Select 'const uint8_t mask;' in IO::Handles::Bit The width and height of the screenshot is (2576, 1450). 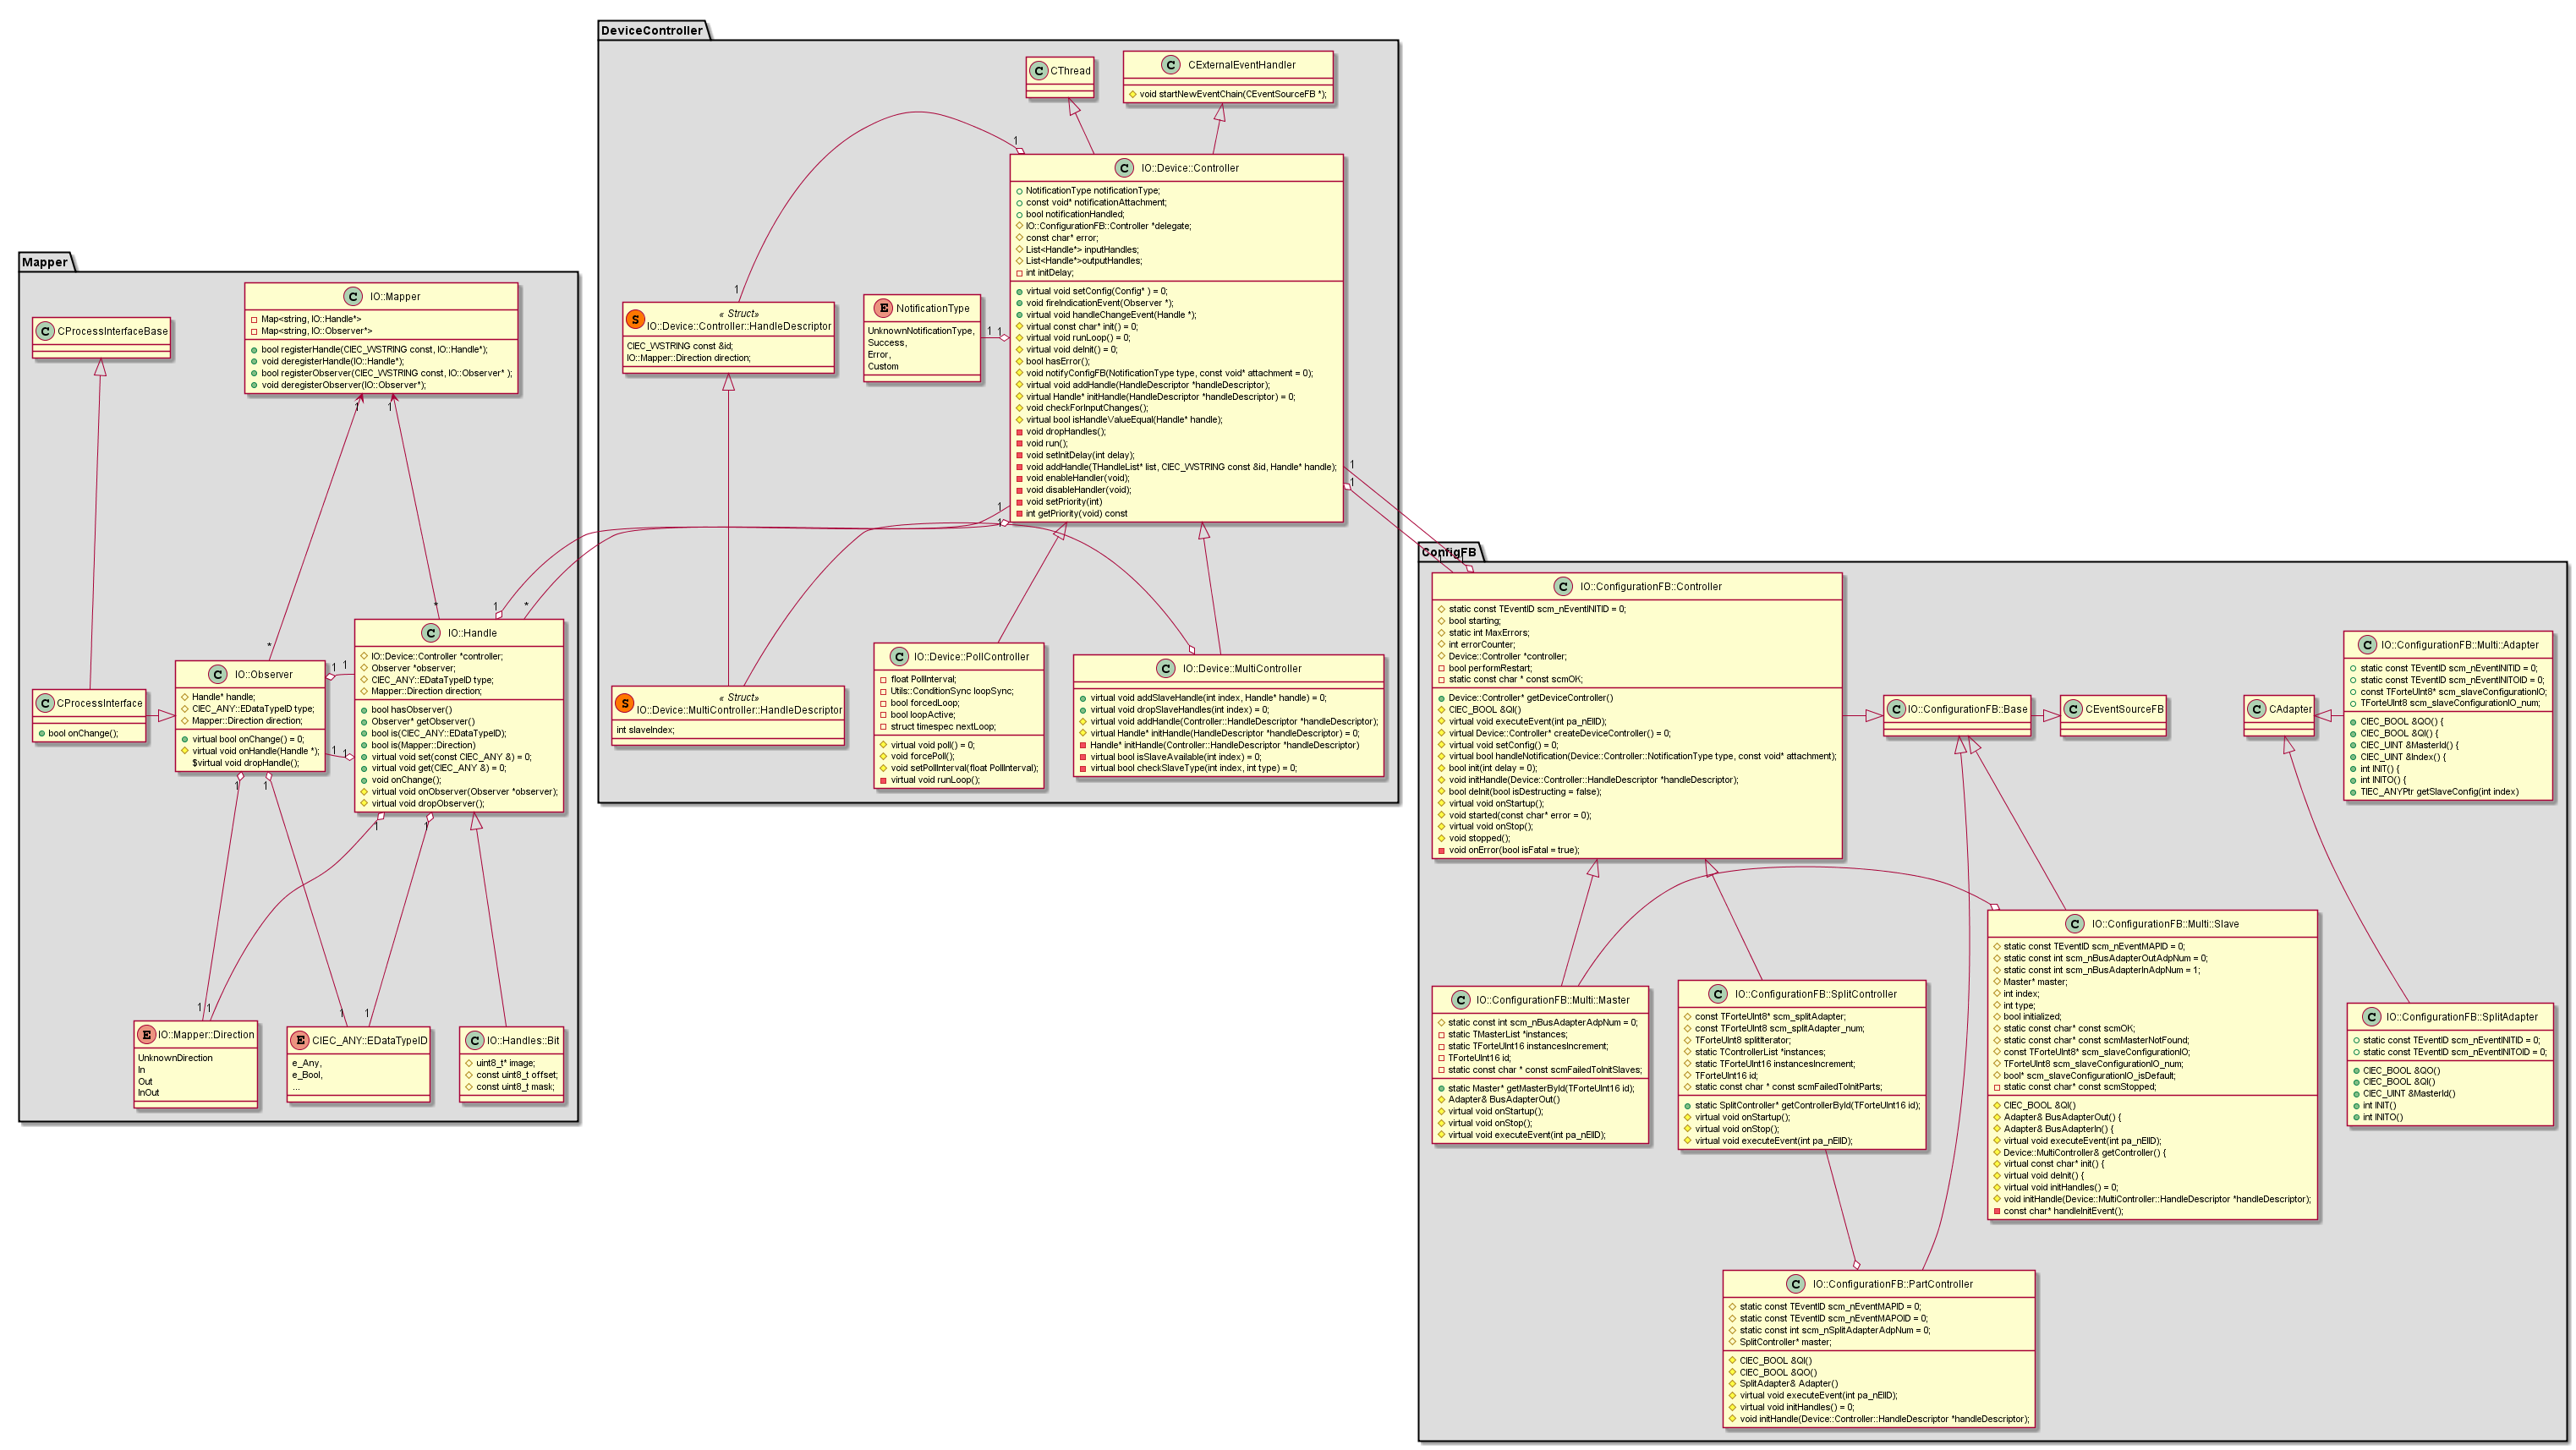tap(515, 1087)
